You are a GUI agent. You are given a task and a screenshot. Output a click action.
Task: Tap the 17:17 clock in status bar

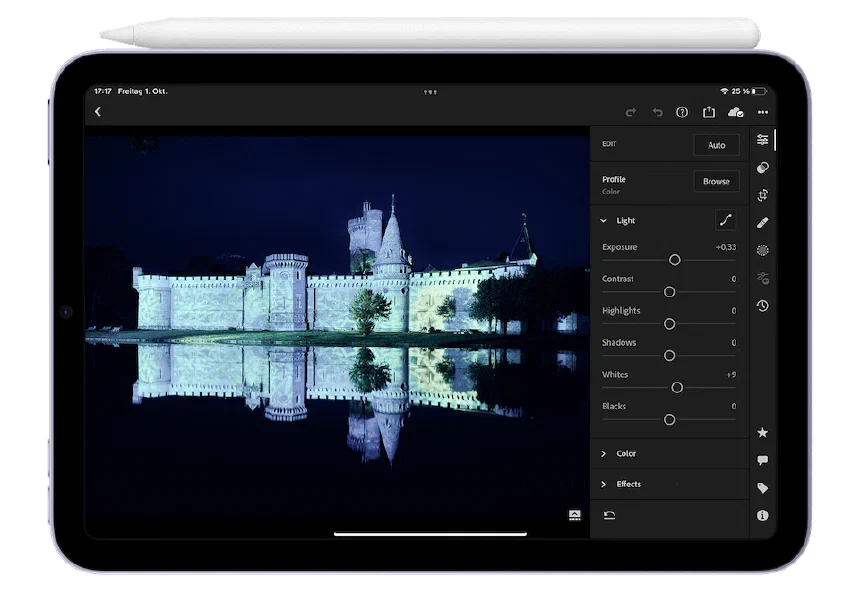pos(103,91)
